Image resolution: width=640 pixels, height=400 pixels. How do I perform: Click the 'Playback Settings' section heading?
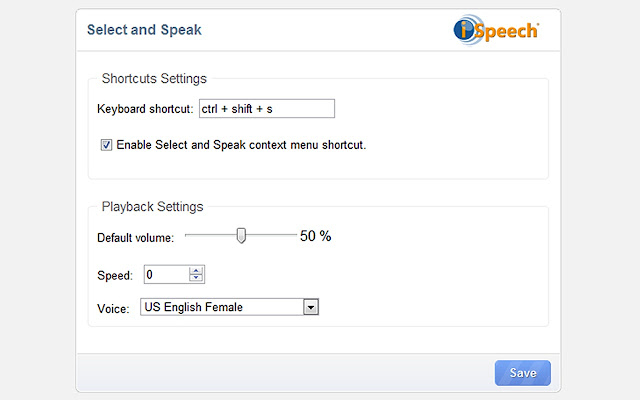click(152, 207)
